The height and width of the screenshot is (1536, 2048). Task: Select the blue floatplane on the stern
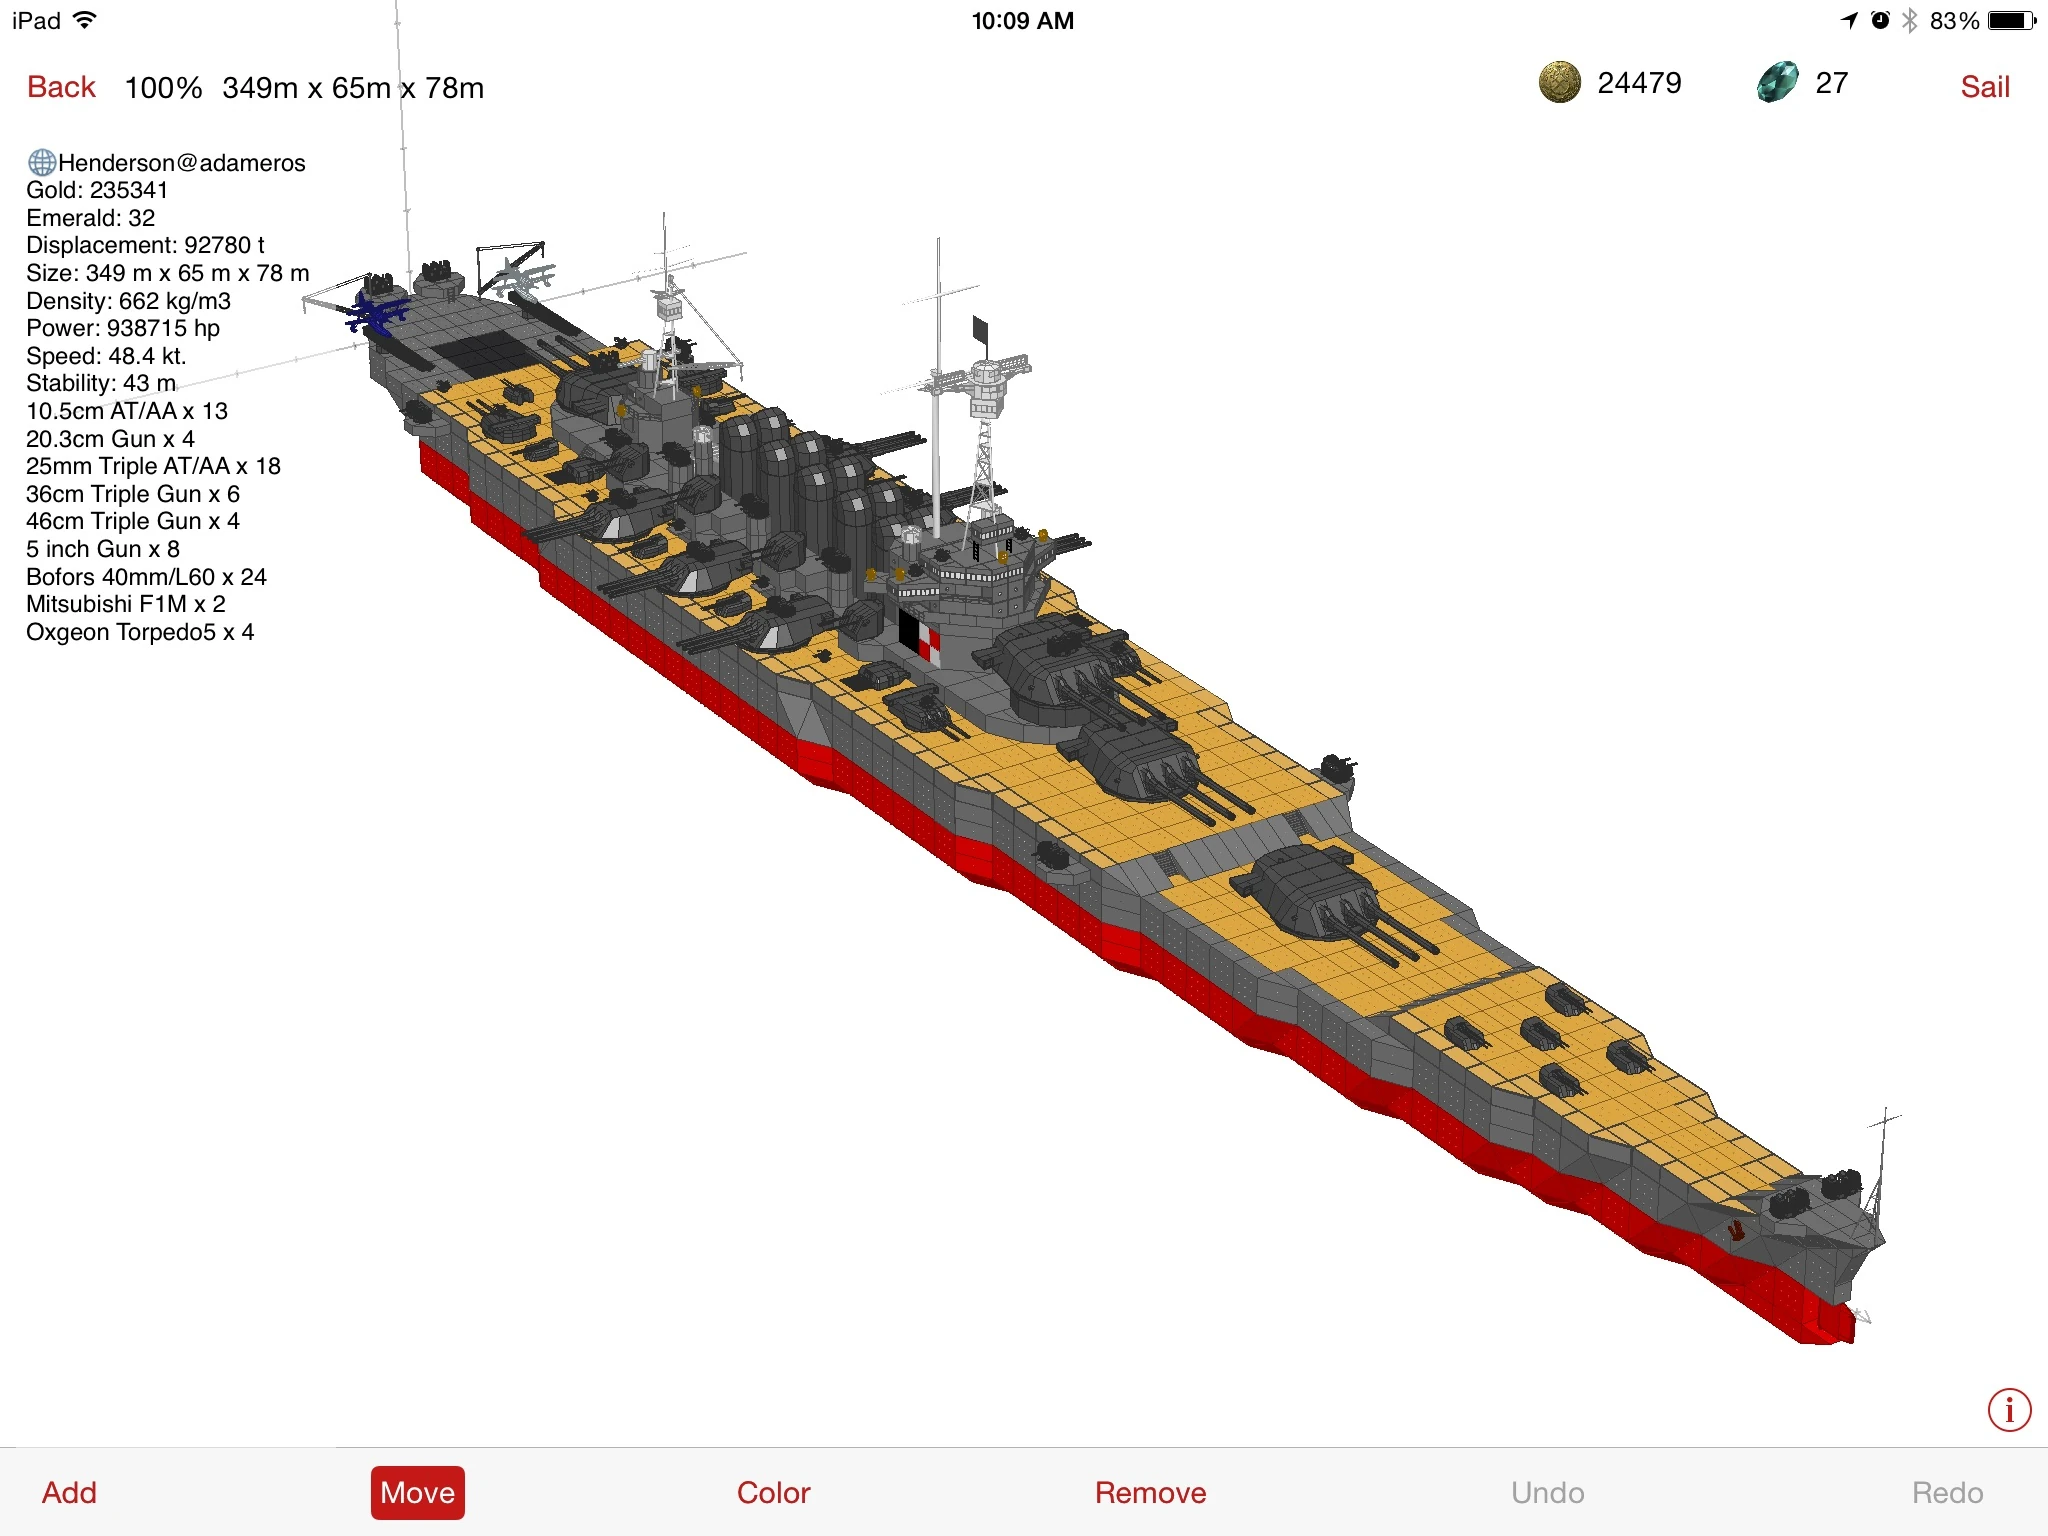(377, 312)
